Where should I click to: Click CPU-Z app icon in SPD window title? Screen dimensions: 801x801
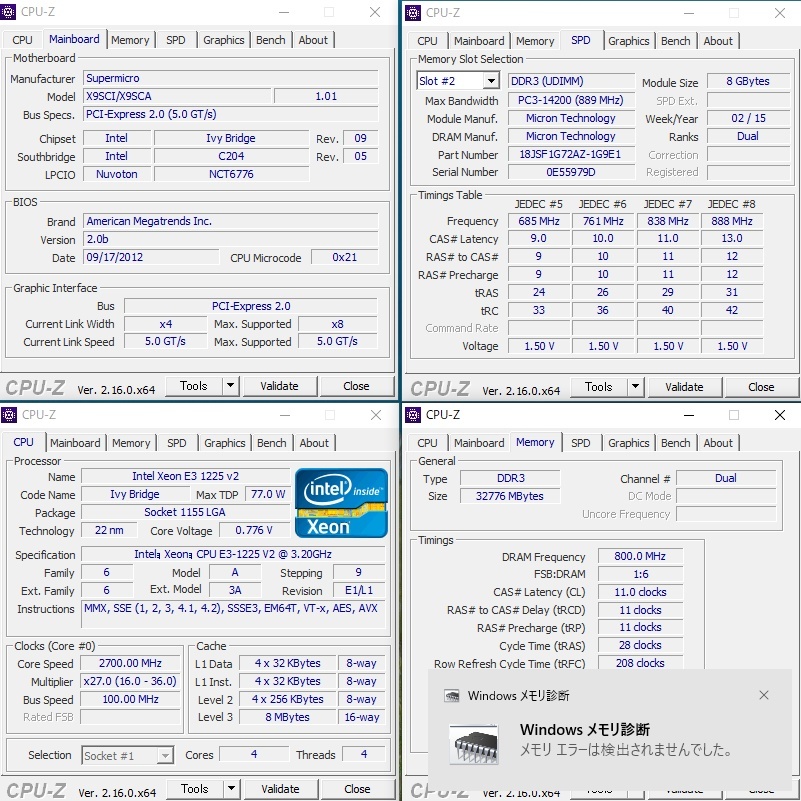pos(413,13)
